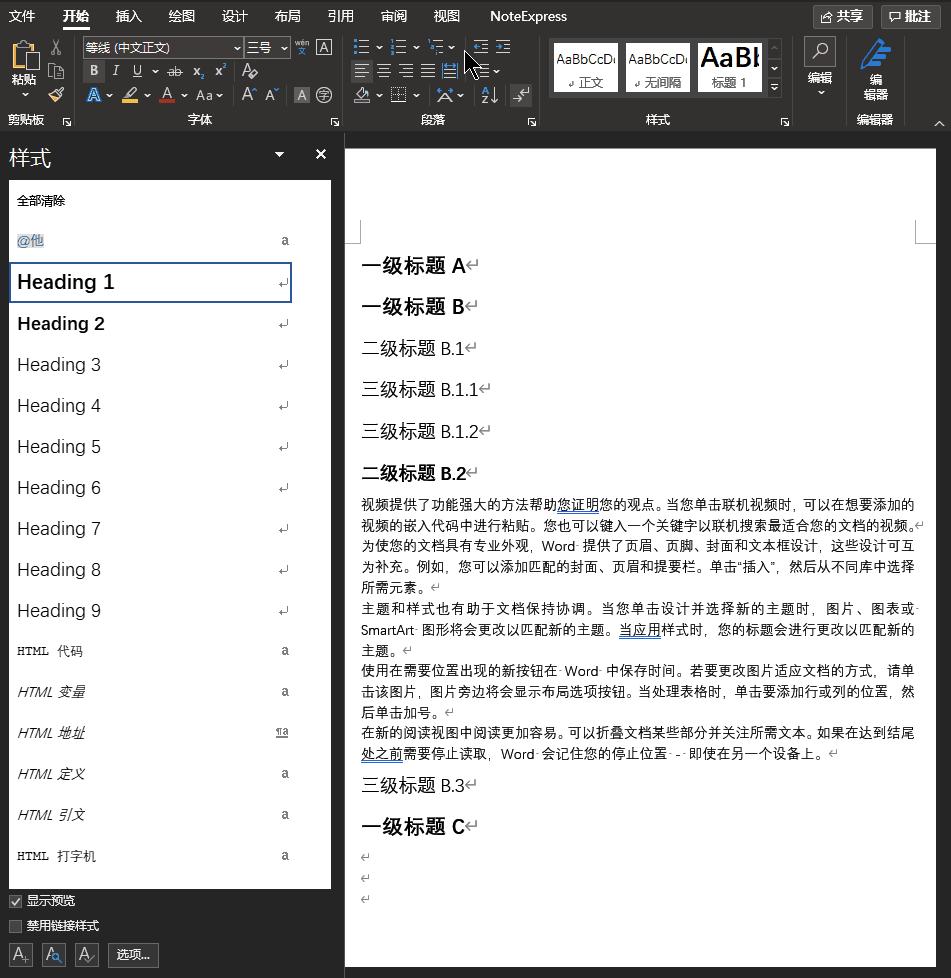Toggle Show/Hide paragraph marks
This screenshot has height=978, width=951.
point(521,95)
